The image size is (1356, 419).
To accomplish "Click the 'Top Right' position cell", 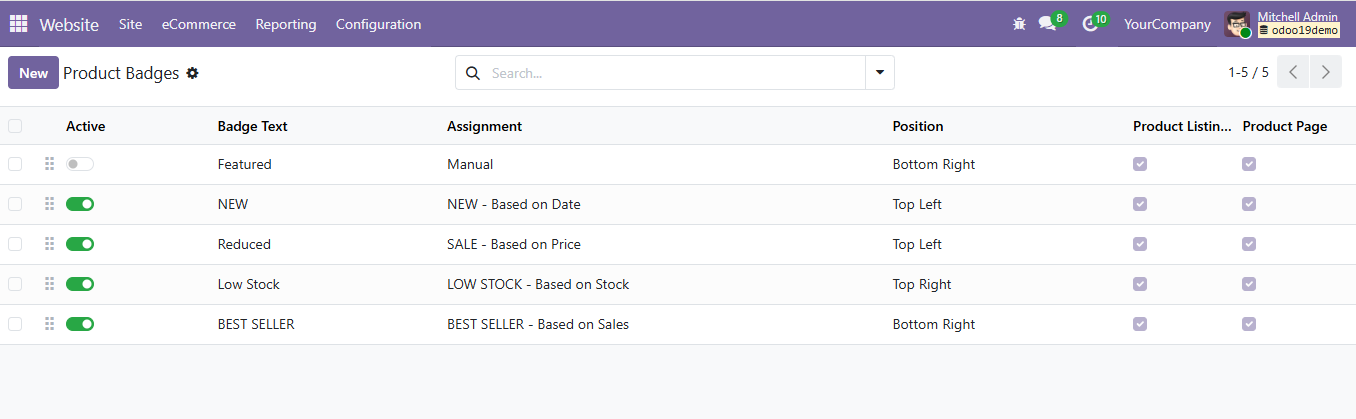I will pyautogui.click(x=922, y=284).
